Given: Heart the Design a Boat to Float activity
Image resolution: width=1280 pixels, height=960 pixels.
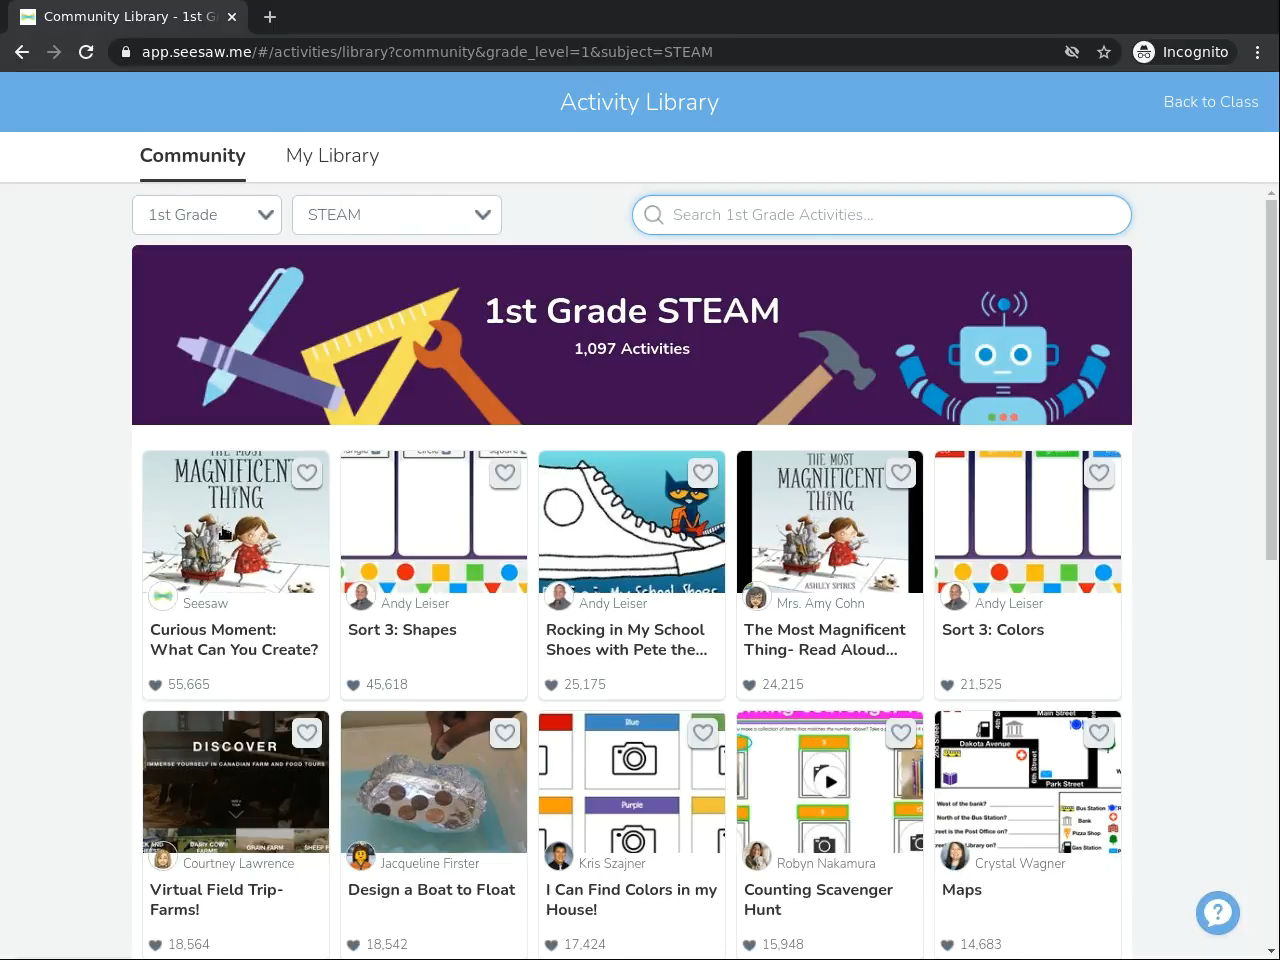Looking at the screenshot, I should [505, 733].
